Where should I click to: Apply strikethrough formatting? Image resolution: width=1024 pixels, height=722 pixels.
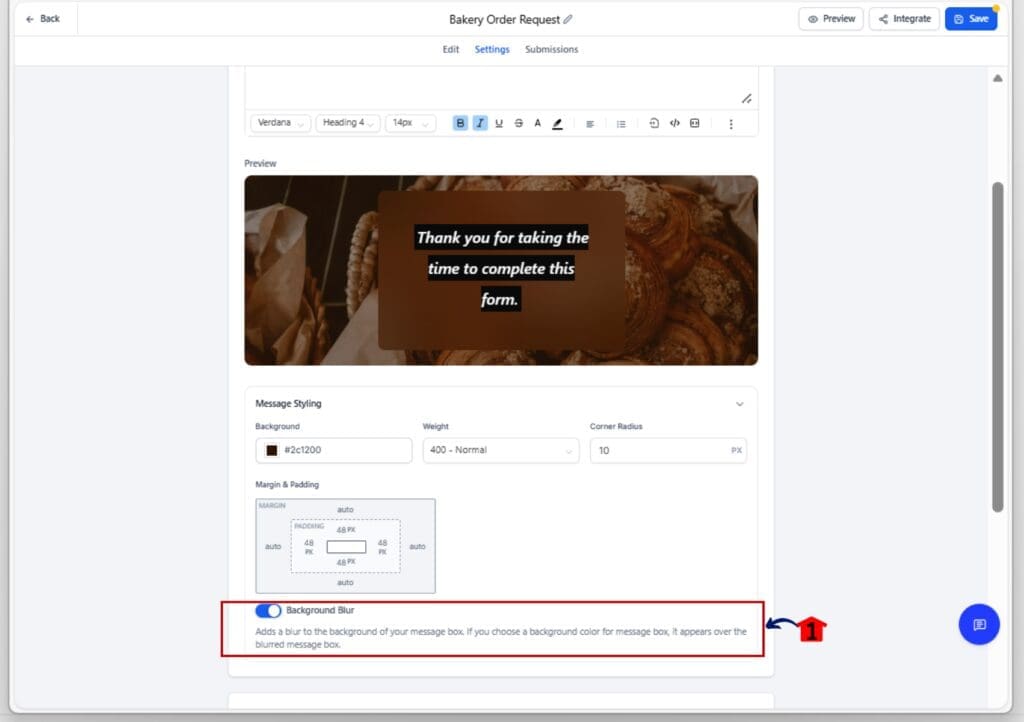518,123
